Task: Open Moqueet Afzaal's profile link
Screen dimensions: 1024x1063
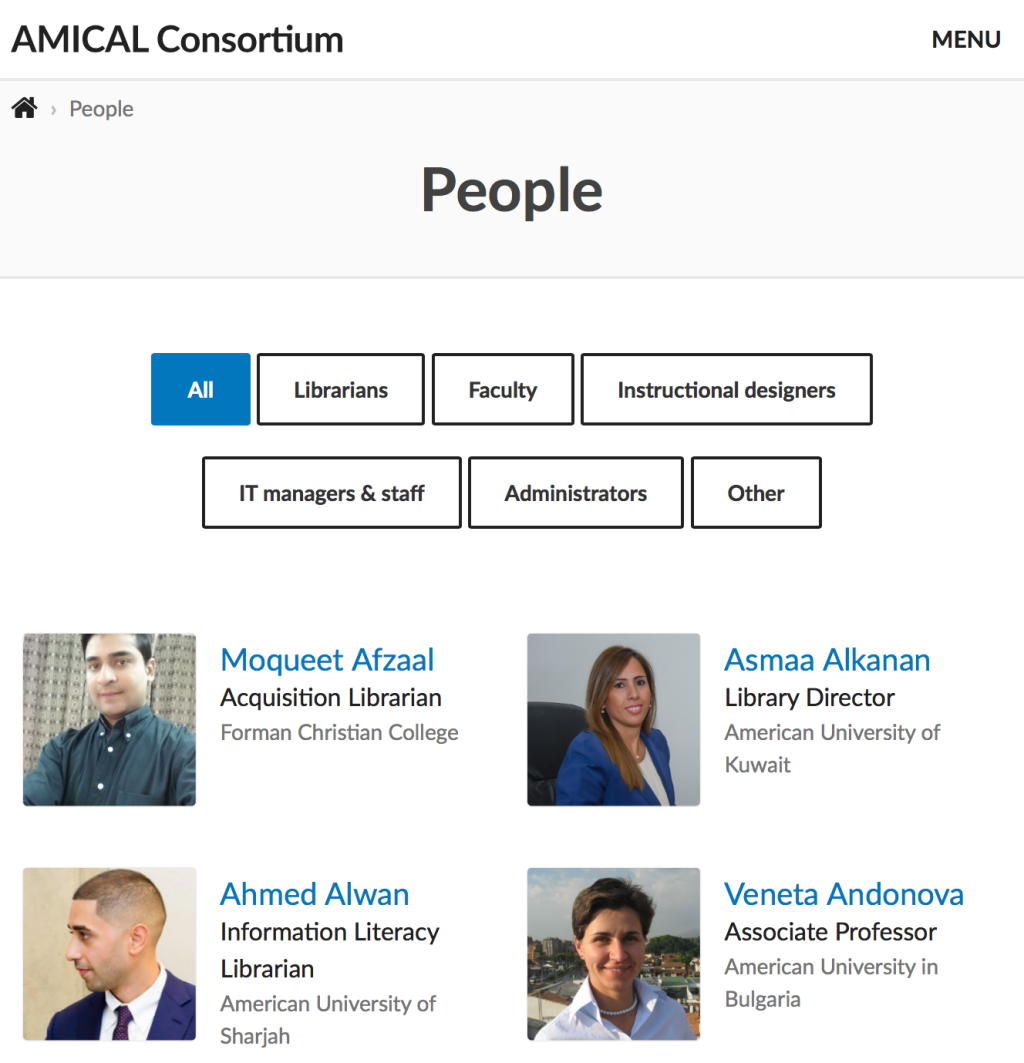Action: pos(327,660)
